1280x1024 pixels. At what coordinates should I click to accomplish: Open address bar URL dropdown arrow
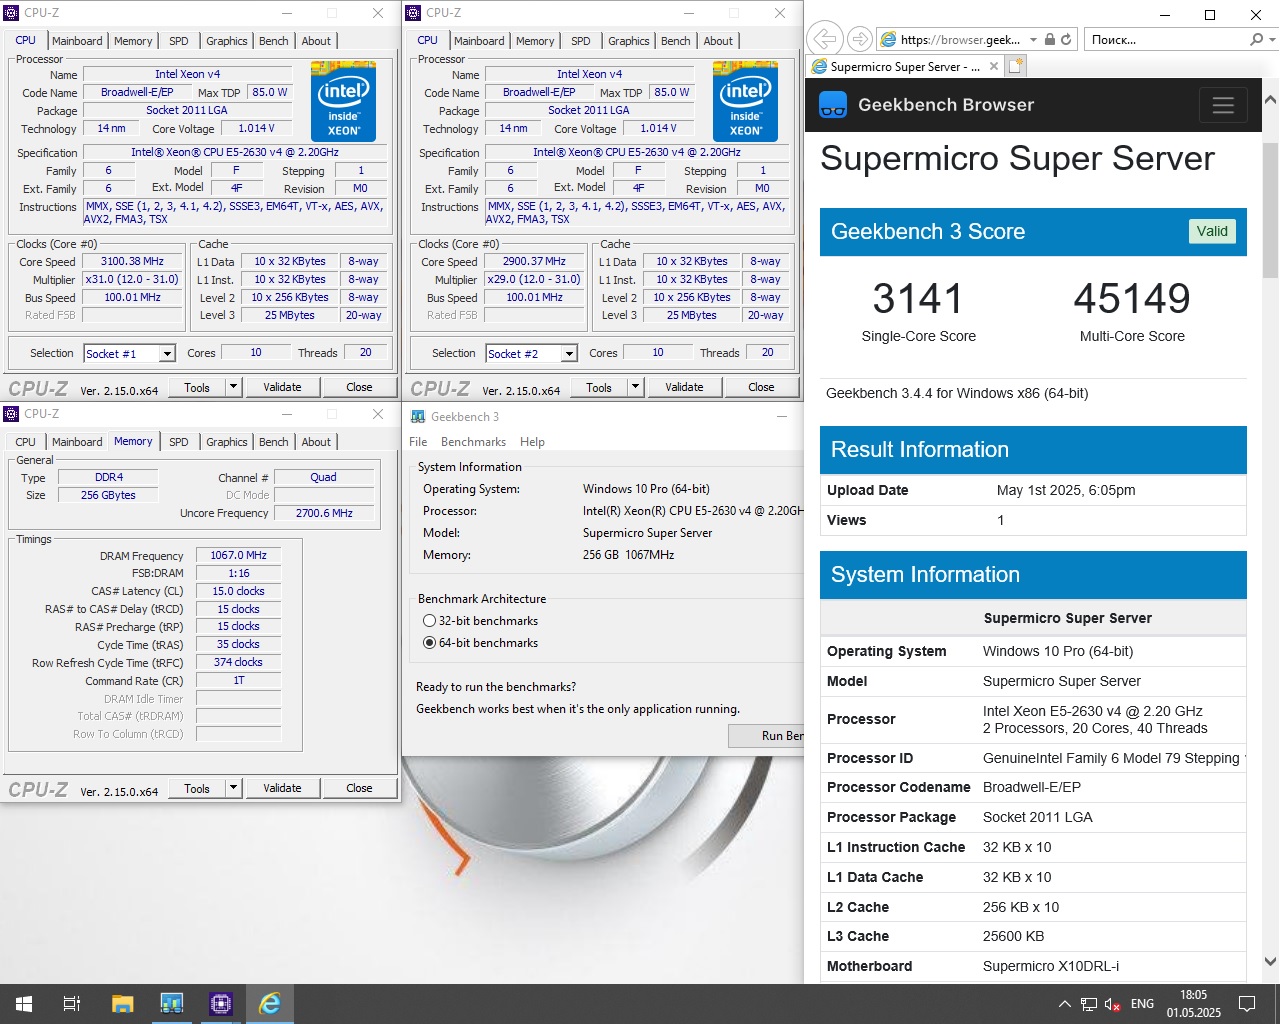point(1033,39)
